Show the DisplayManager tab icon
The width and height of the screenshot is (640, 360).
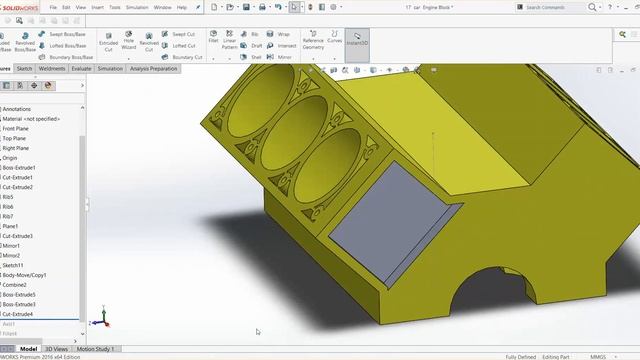pyautogui.click(x=48, y=85)
